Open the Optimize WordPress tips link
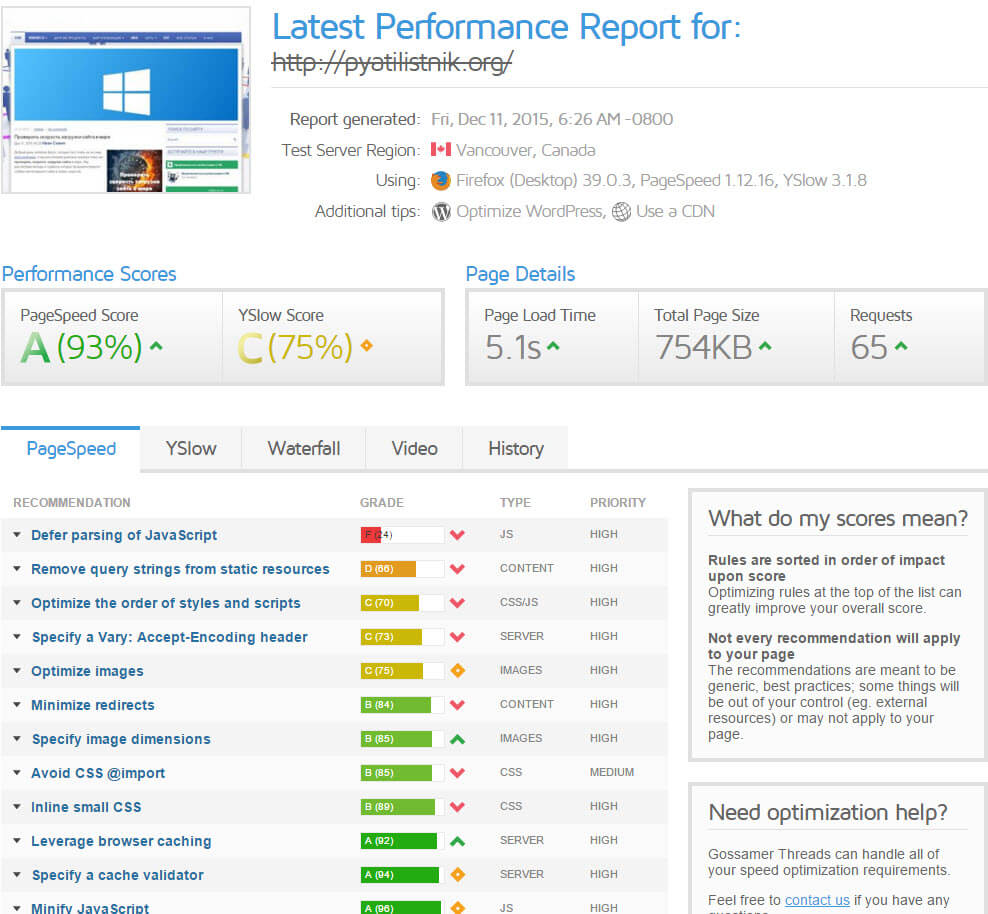 pos(529,211)
